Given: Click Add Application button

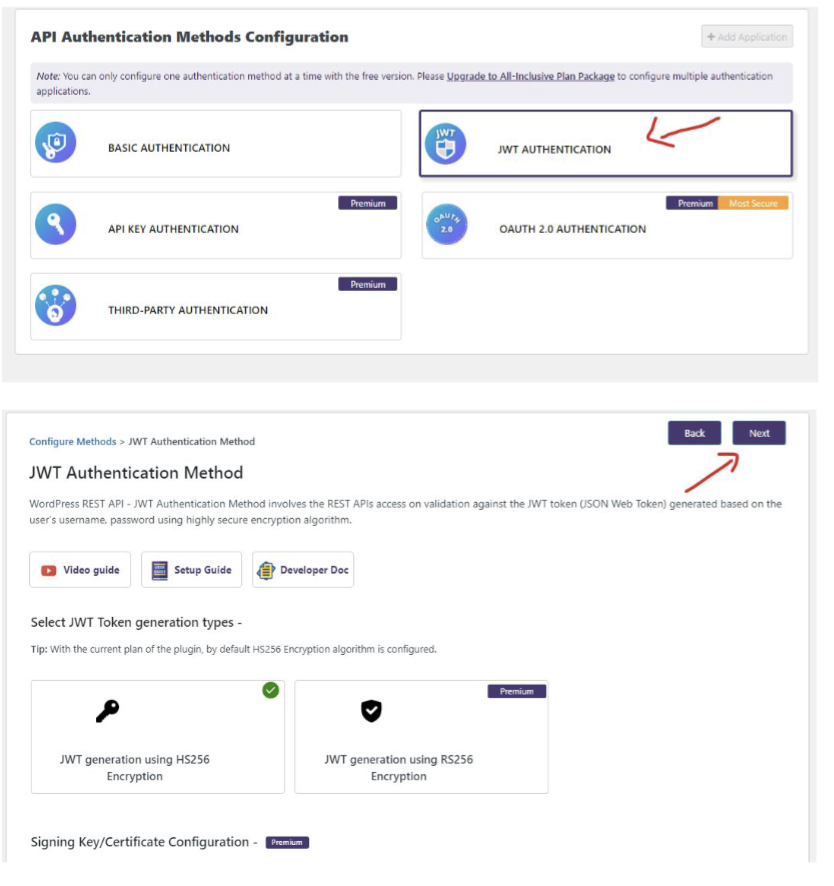Looking at the screenshot, I should (747, 37).
